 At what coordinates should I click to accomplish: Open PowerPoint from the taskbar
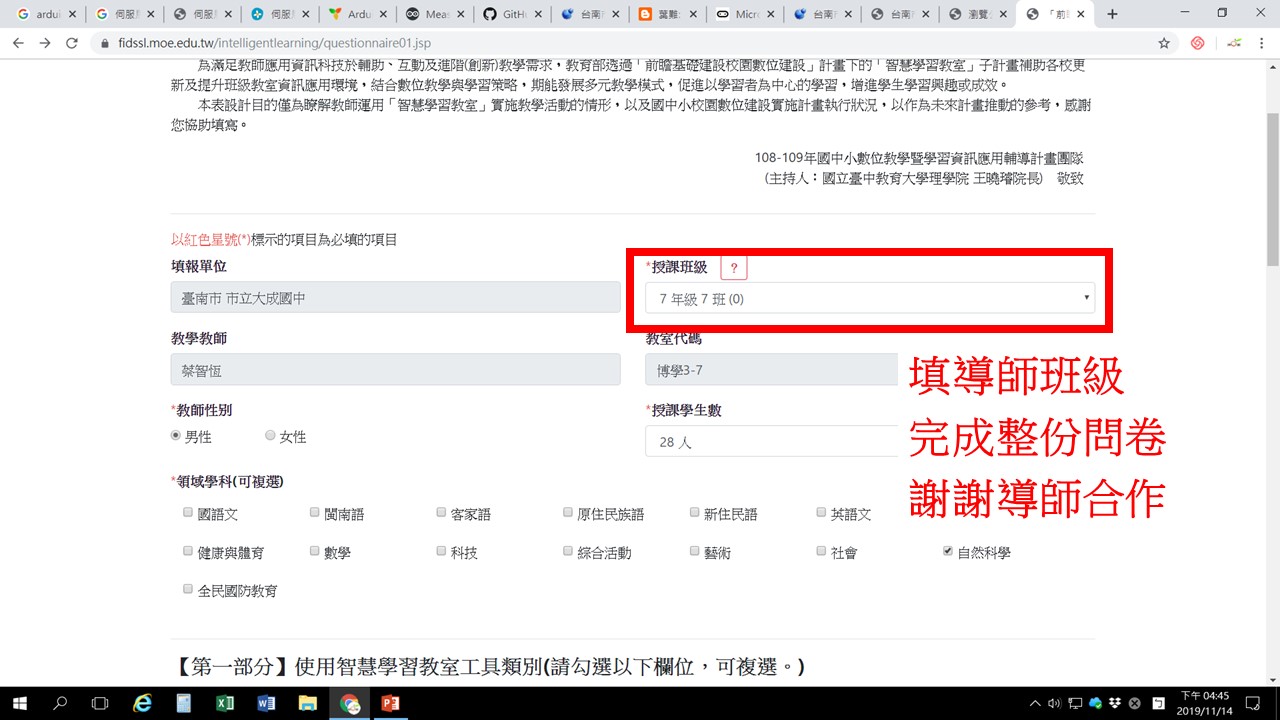(391, 703)
